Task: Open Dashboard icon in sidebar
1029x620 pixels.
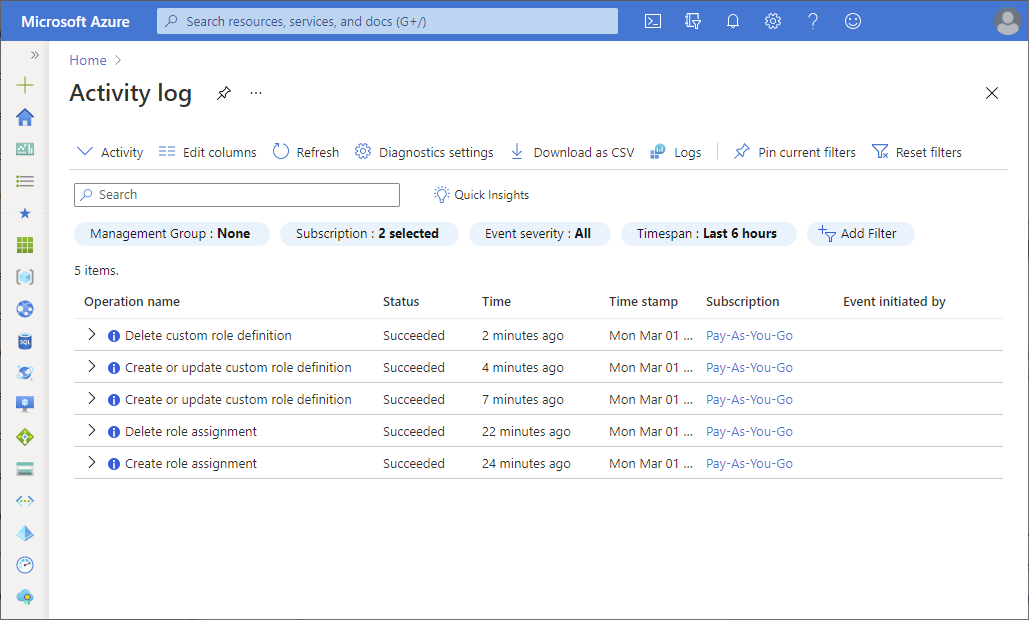Action: [25, 149]
